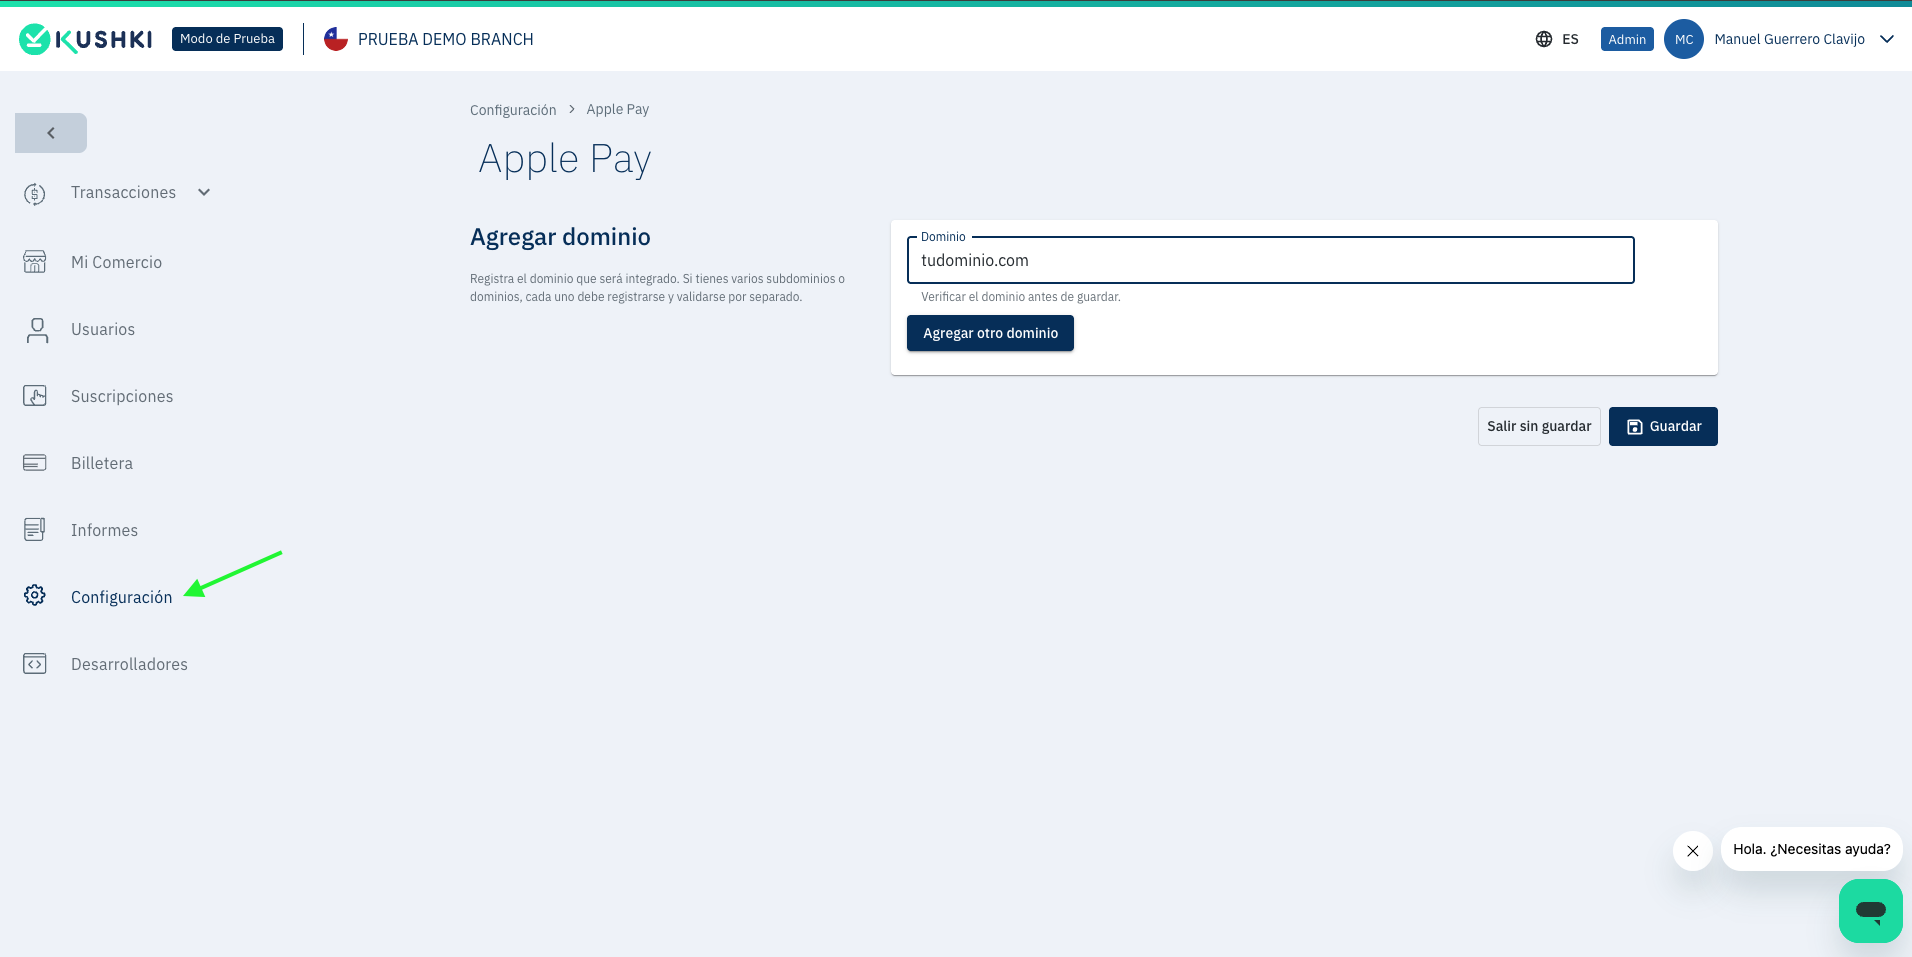This screenshot has height=957, width=1912.
Task: Click Agregar otro dominio
Action: coord(989,333)
